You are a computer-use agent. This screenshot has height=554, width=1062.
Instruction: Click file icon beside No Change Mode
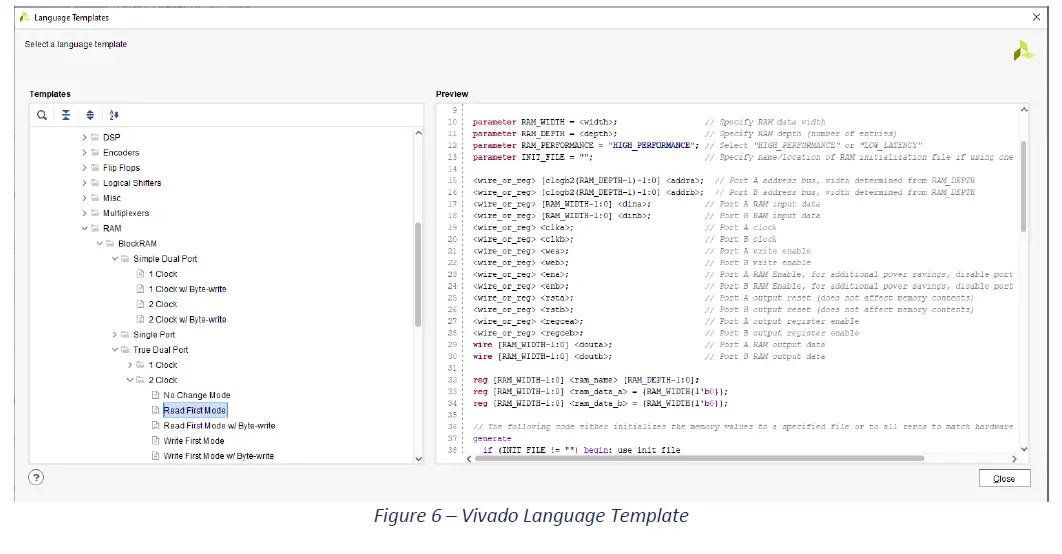156,395
